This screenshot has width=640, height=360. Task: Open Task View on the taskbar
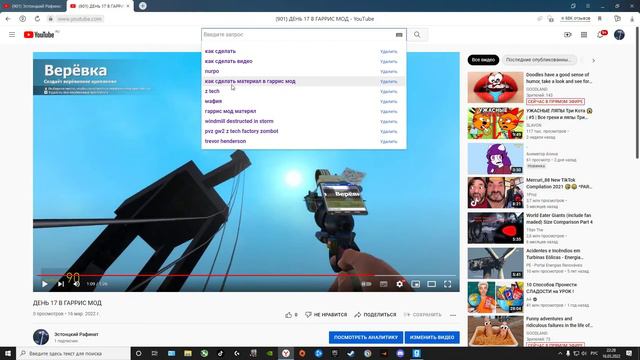(x=155, y=353)
